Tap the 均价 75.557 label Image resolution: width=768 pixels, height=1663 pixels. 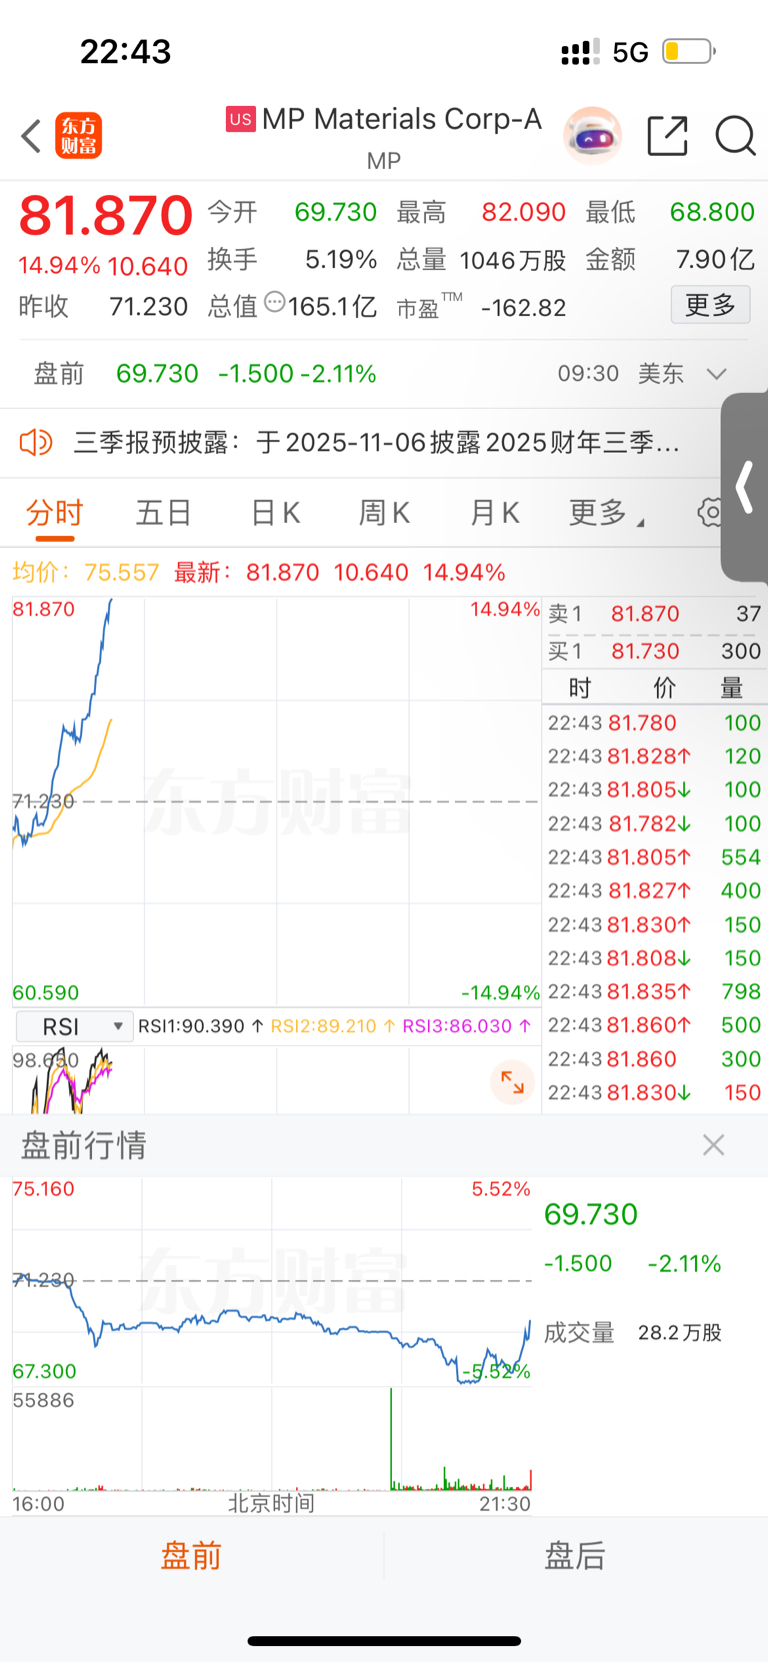coord(86,573)
